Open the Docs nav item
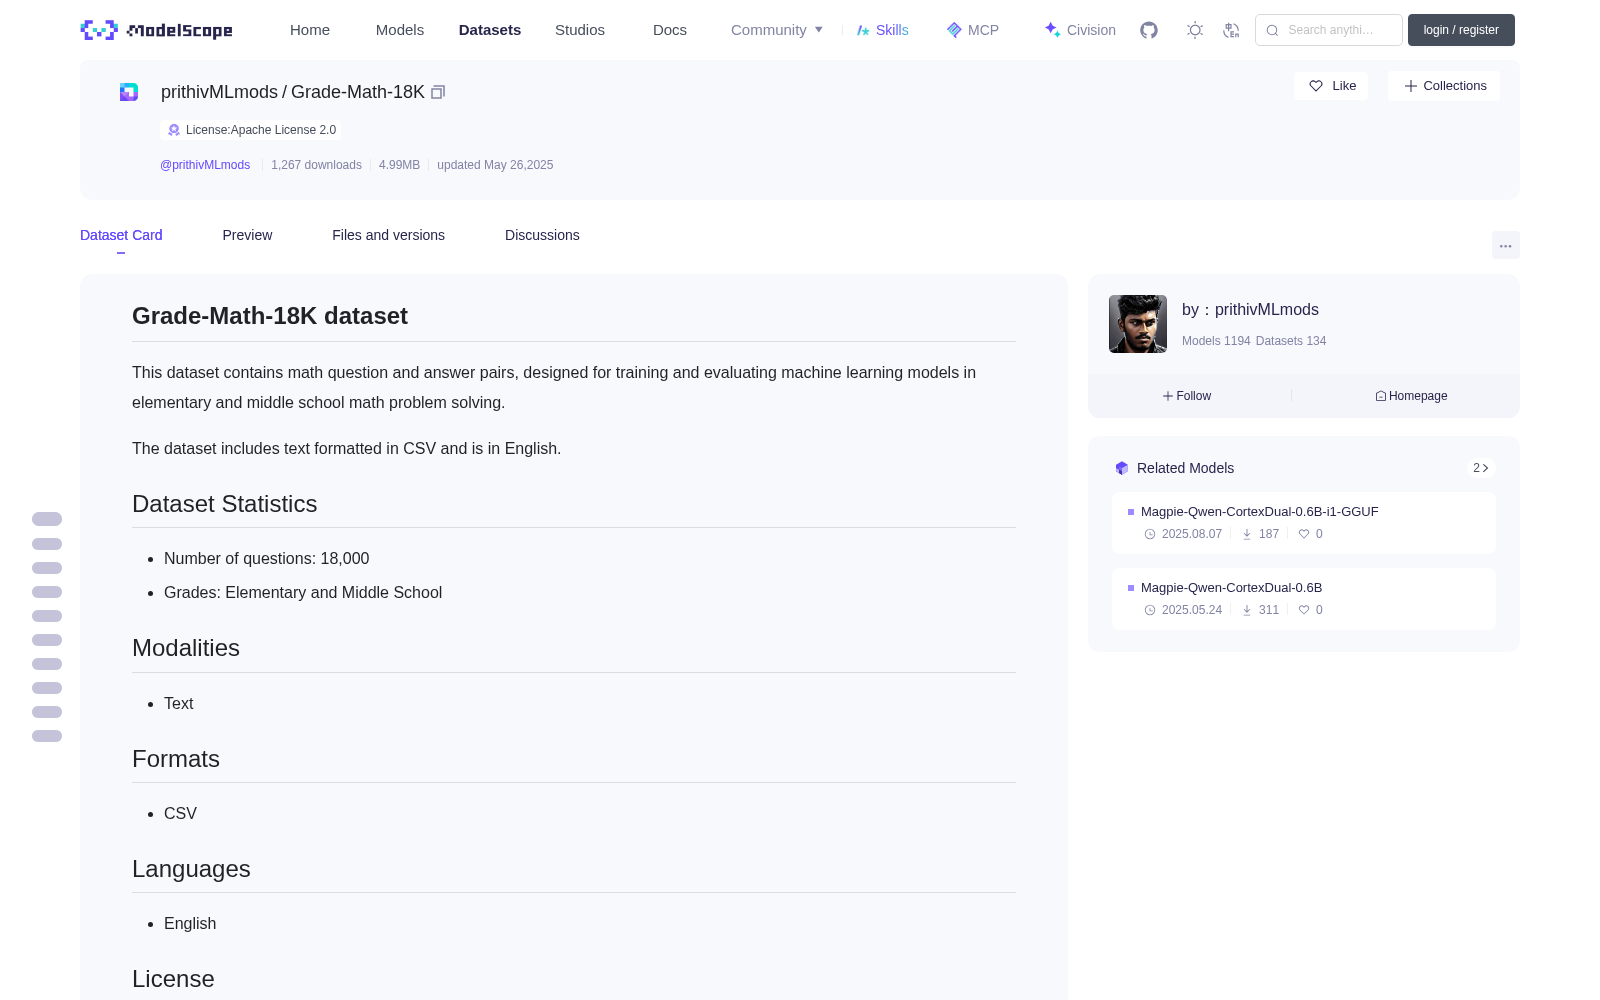This screenshot has height=1000, width=1600. pos(670,30)
